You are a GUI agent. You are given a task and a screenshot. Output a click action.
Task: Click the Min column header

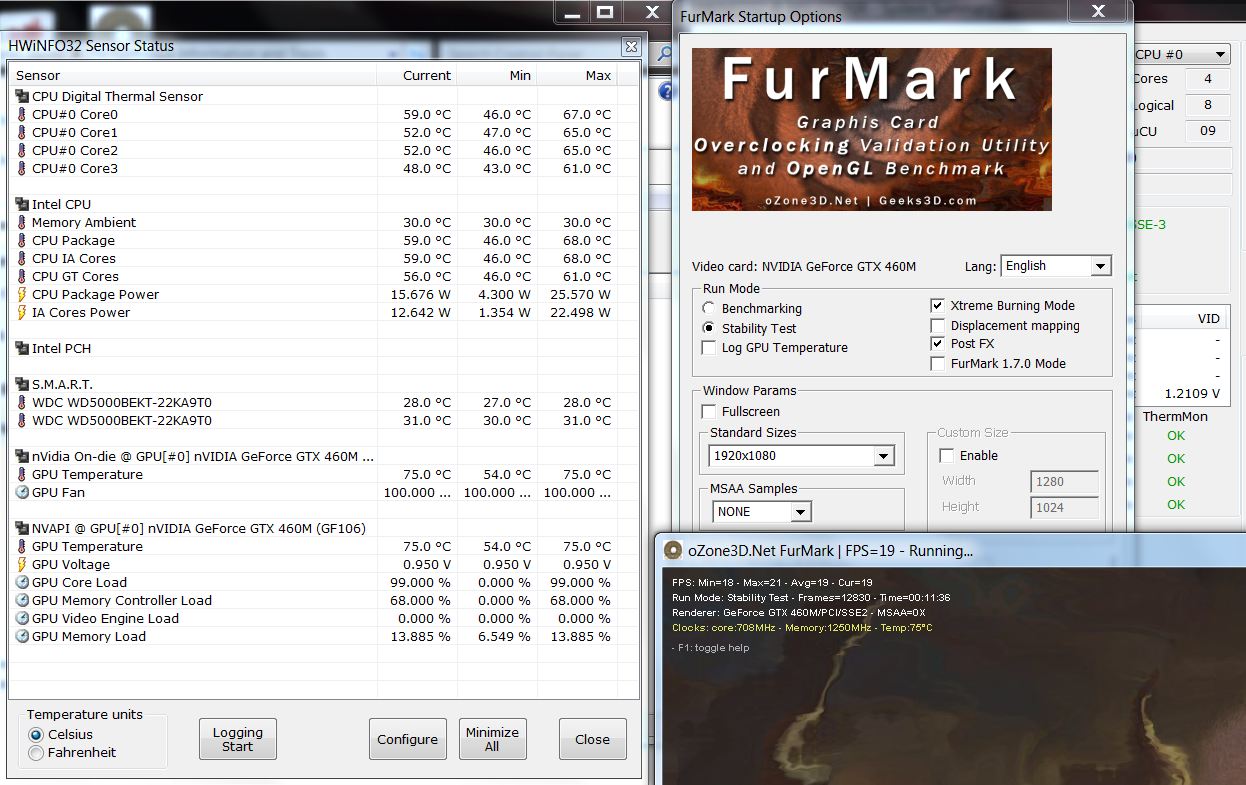[497, 75]
